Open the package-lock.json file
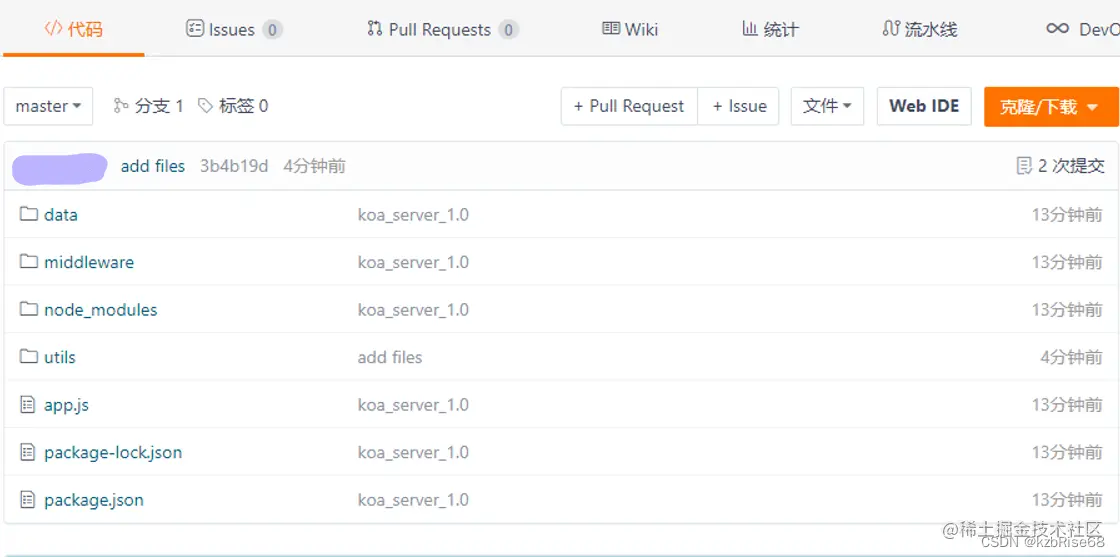Viewport: 1120px width, 557px height. click(x=113, y=452)
